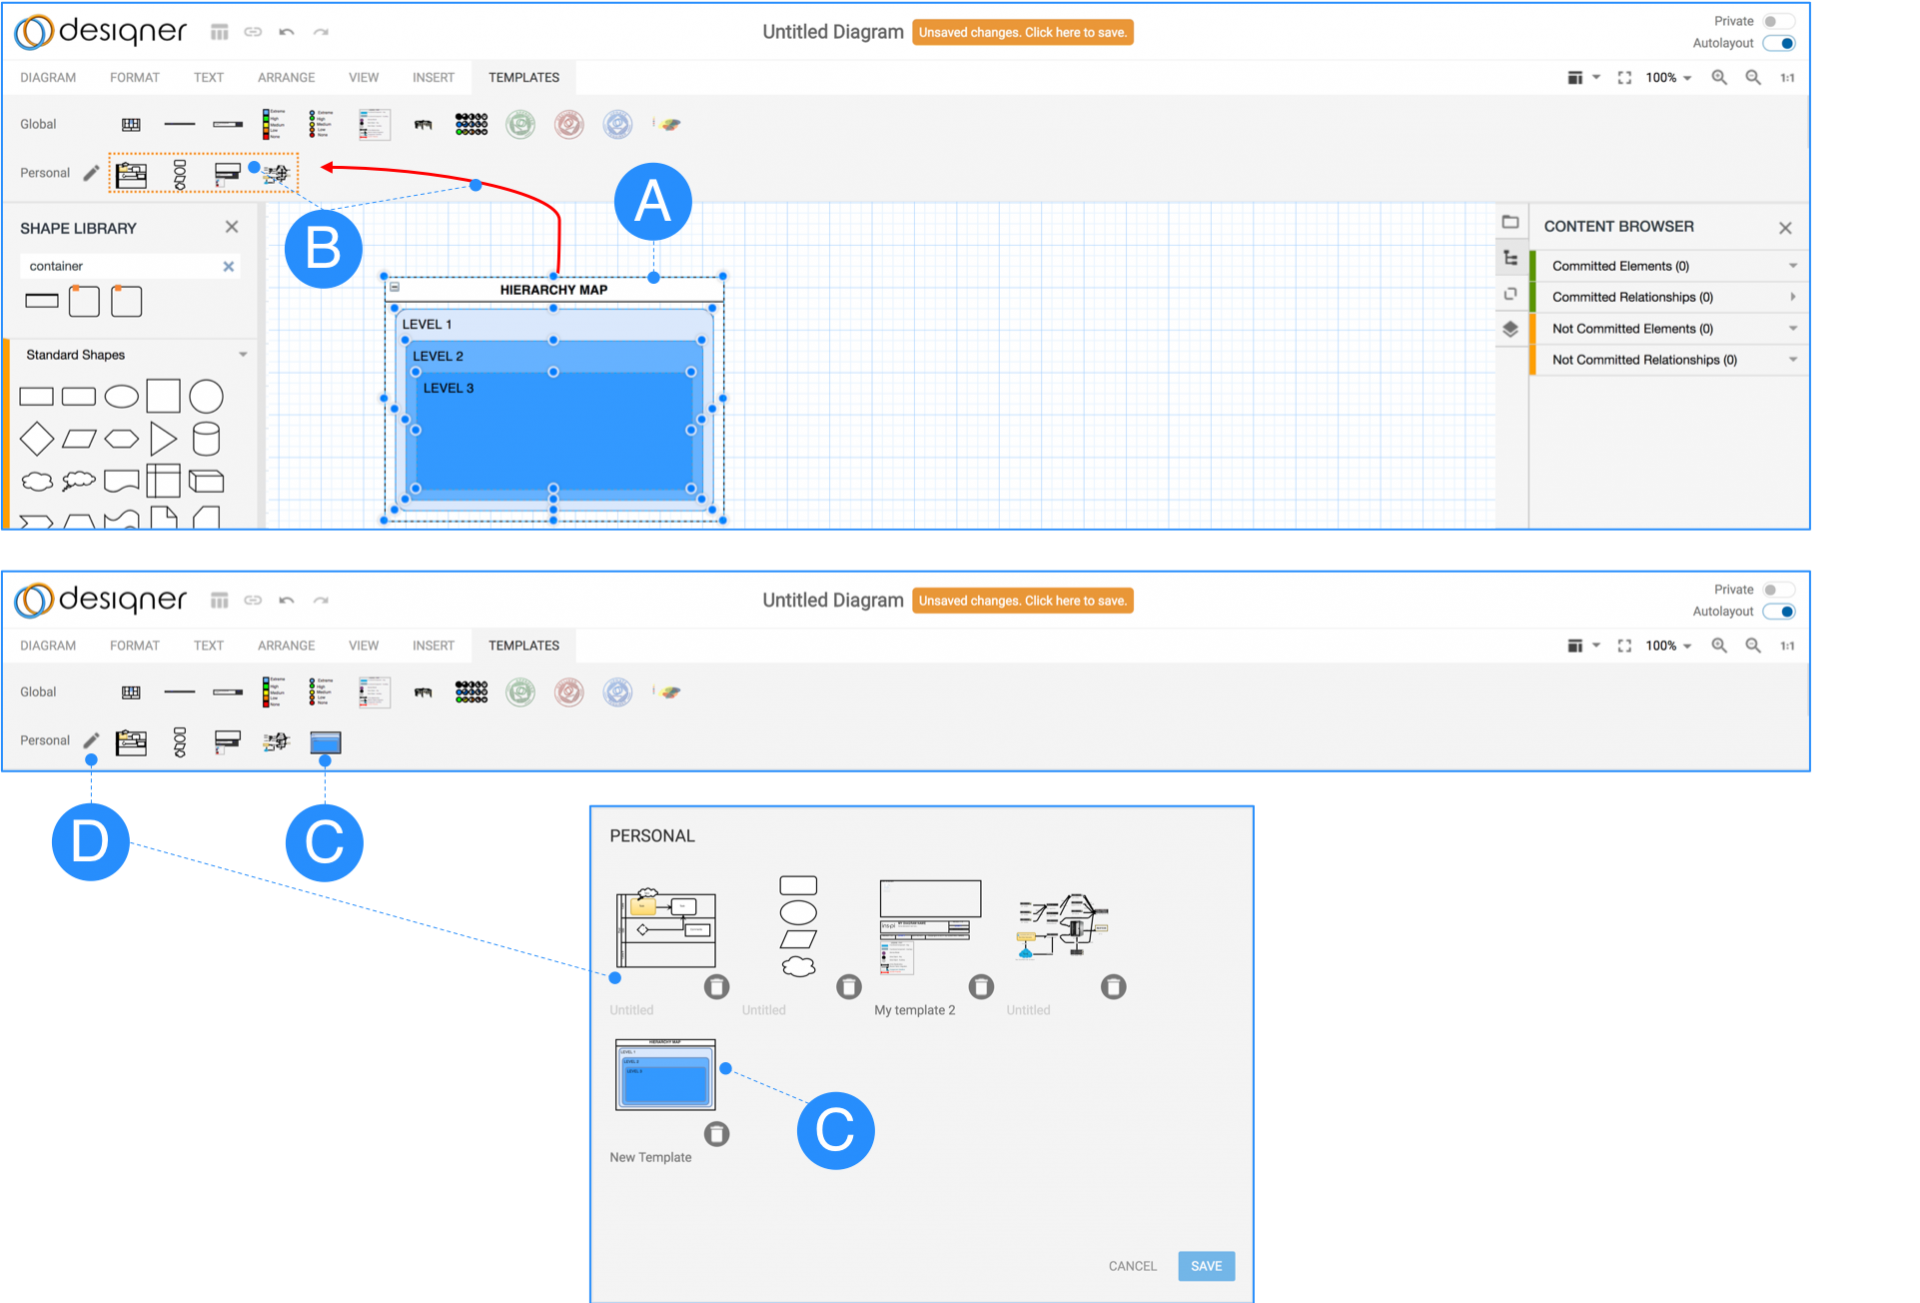
Task: Click the redo arrow in top toolbar
Action: click(321, 32)
